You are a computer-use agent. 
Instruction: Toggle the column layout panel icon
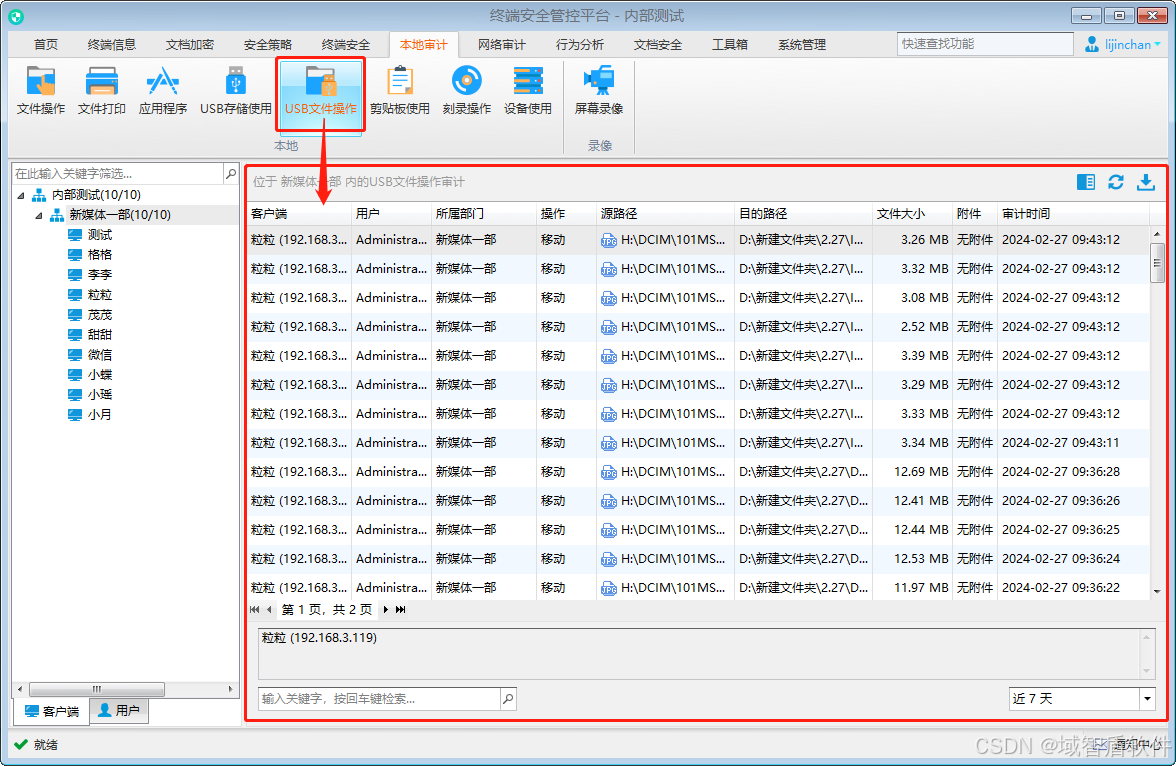coord(1085,182)
